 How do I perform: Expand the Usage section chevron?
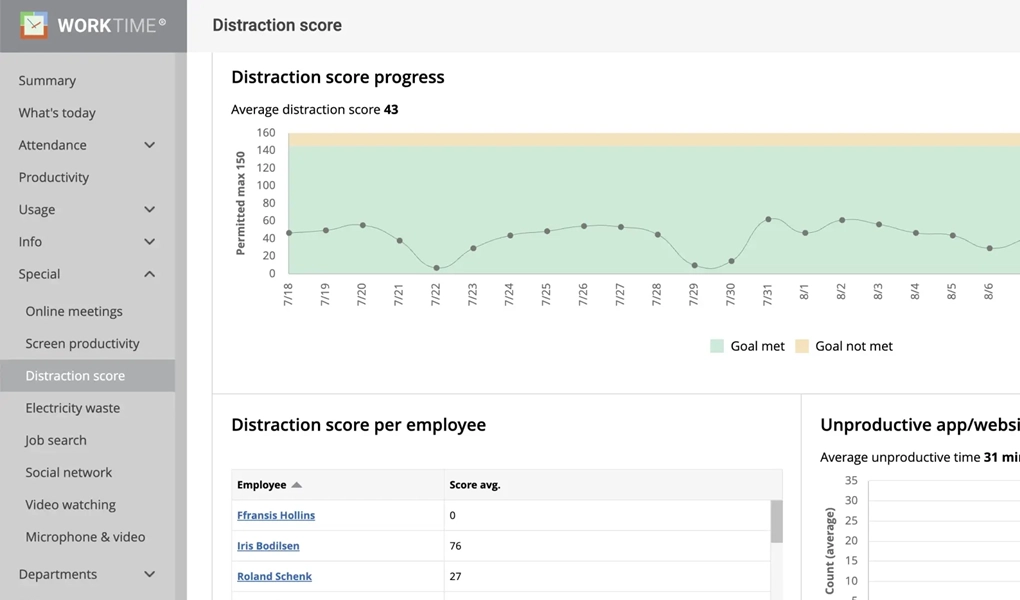149,210
